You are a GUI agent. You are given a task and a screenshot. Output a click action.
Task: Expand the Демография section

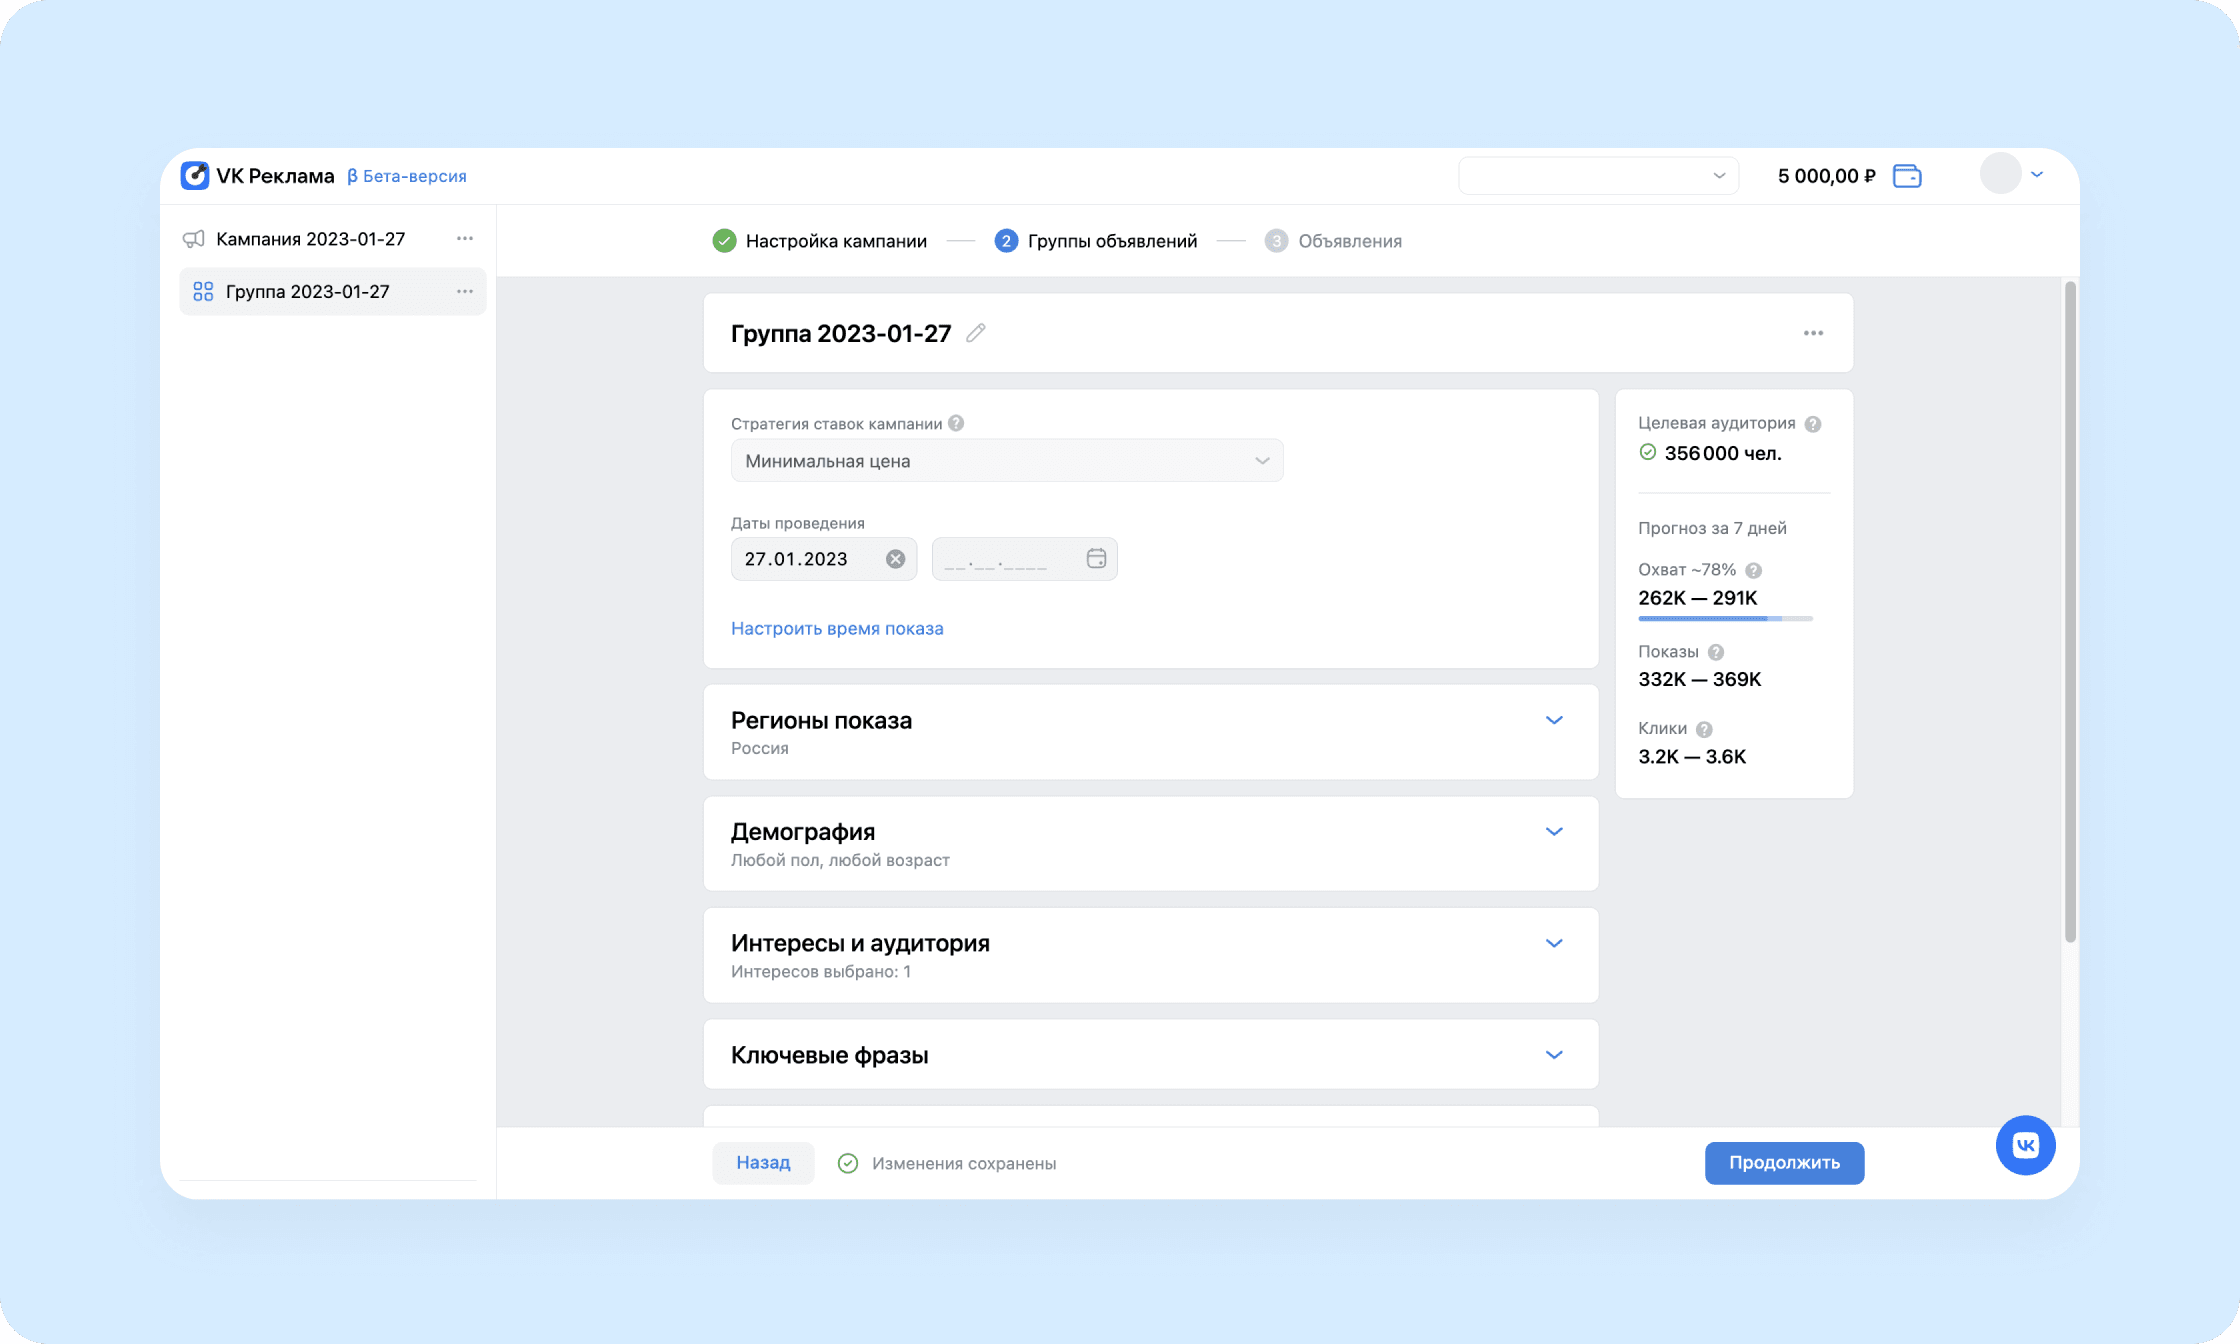(1553, 832)
